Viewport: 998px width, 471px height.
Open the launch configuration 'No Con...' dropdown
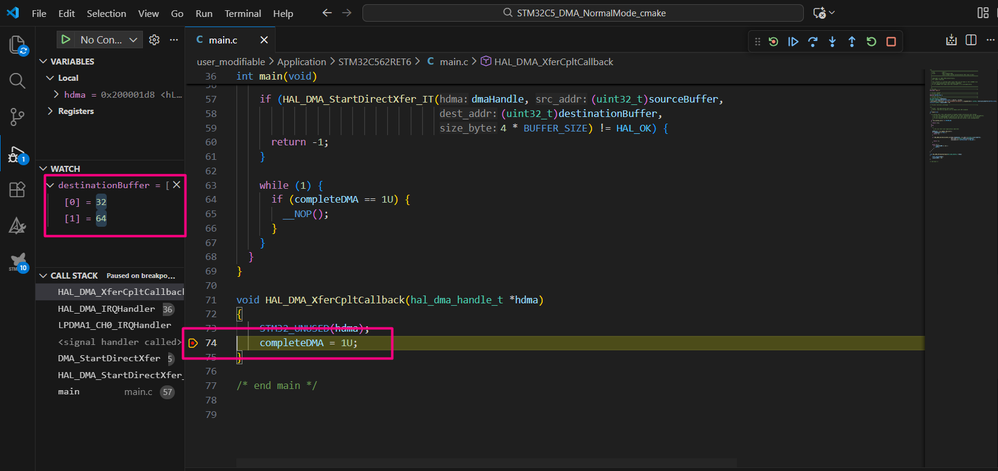coord(107,39)
